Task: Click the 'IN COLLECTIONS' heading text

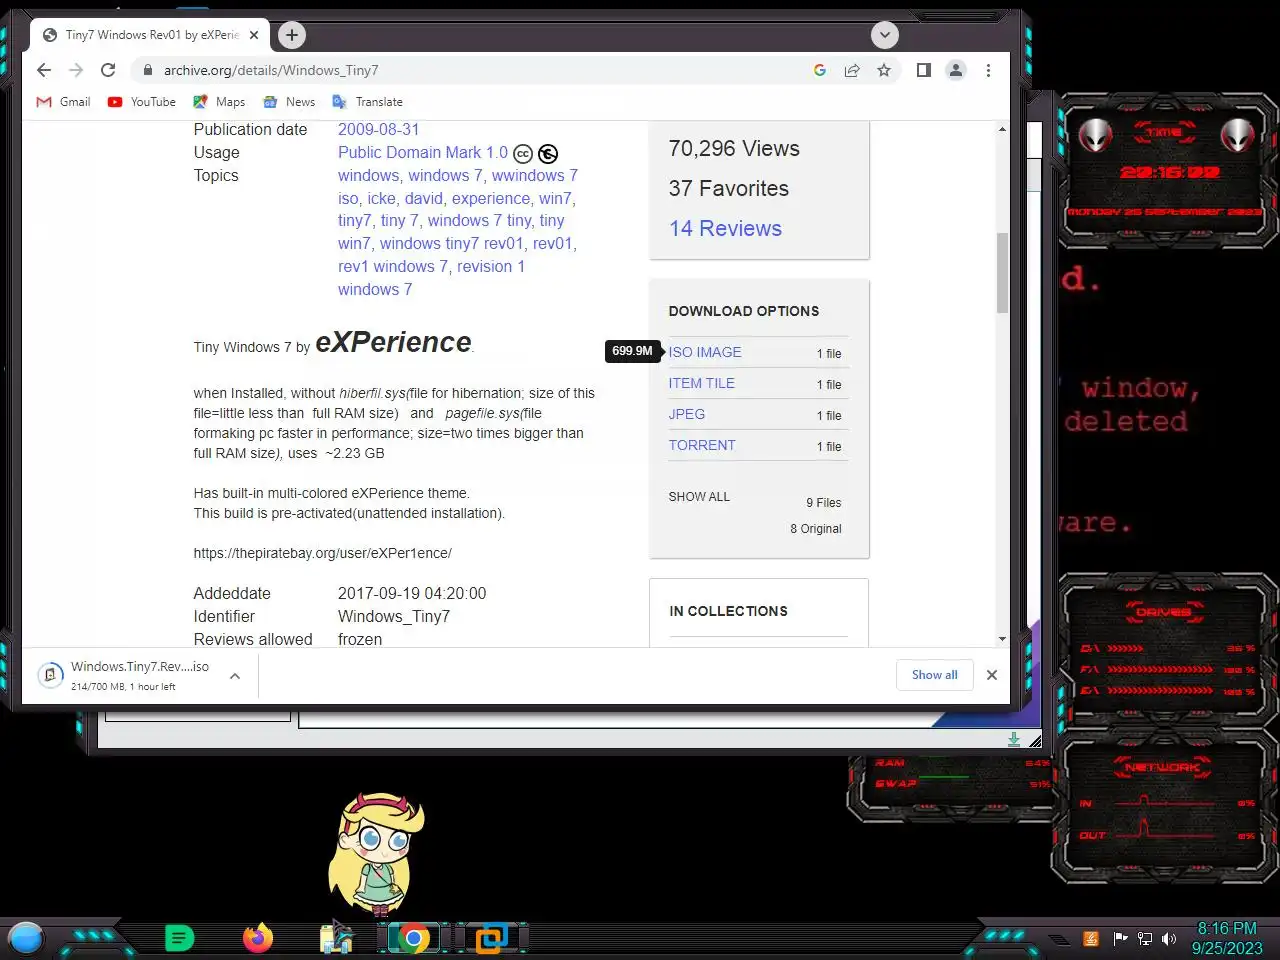Action: [x=728, y=611]
